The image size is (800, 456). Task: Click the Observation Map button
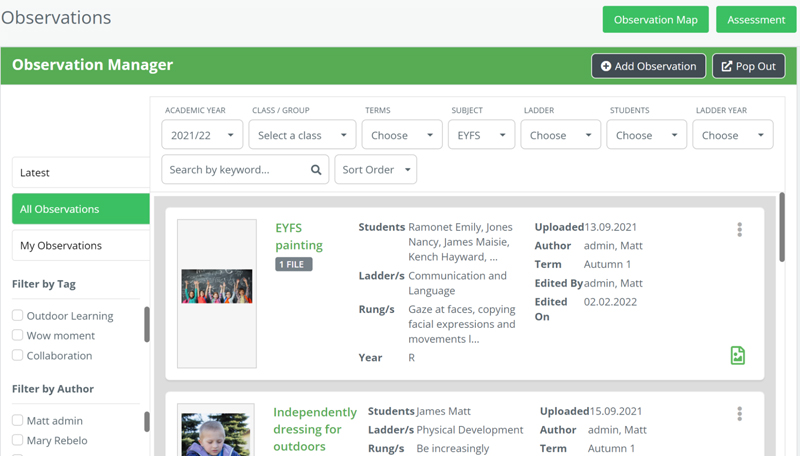(x=656, y=19)
